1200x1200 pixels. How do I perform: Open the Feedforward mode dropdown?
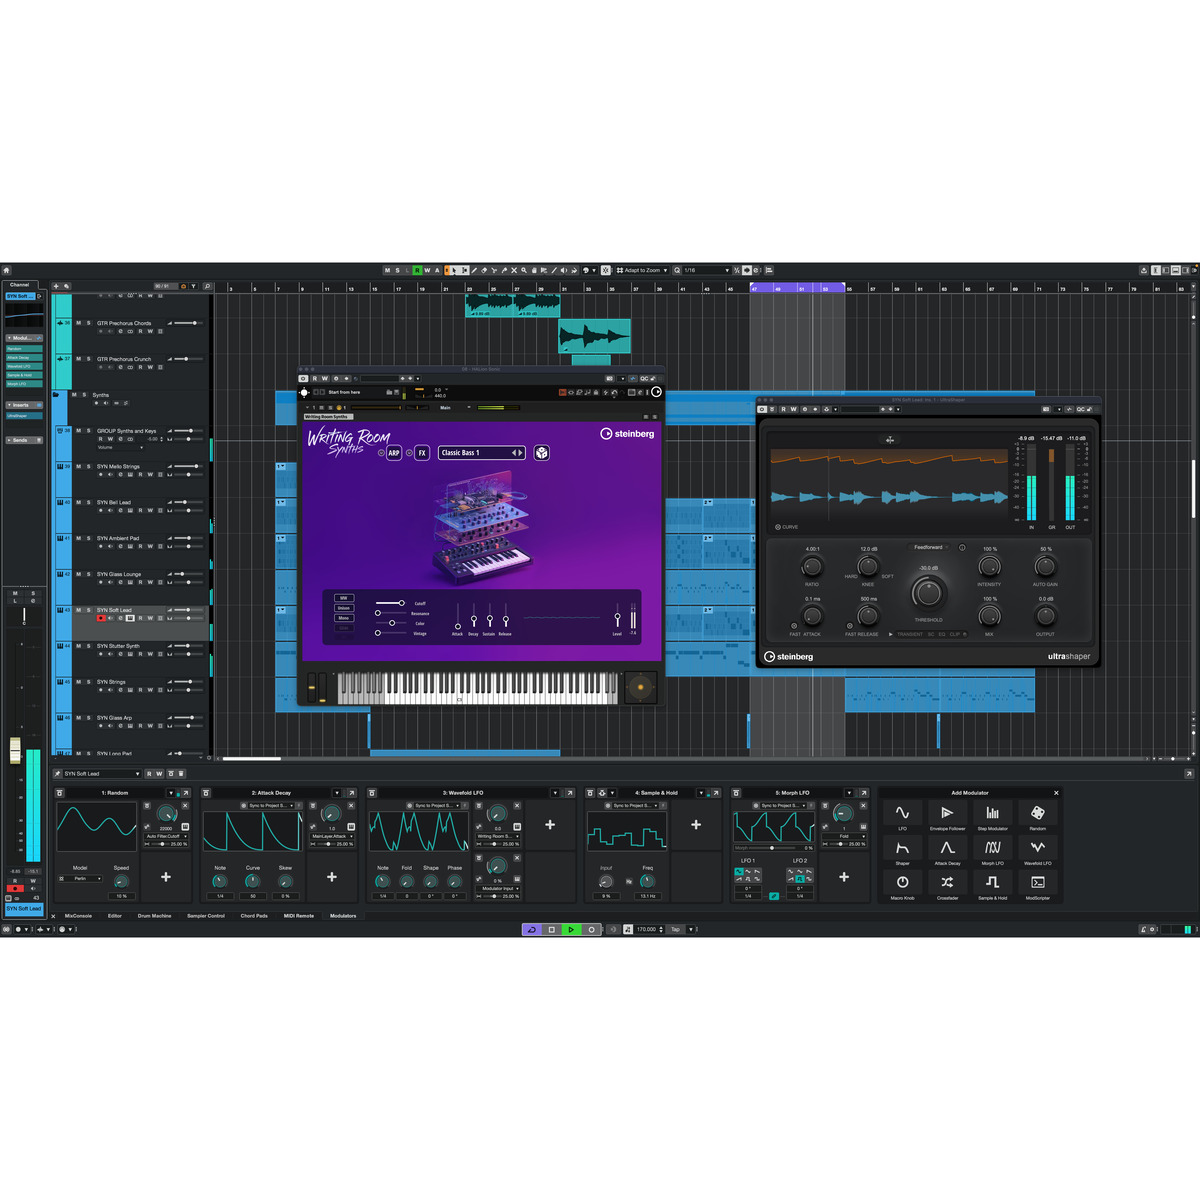coord(928,547)
